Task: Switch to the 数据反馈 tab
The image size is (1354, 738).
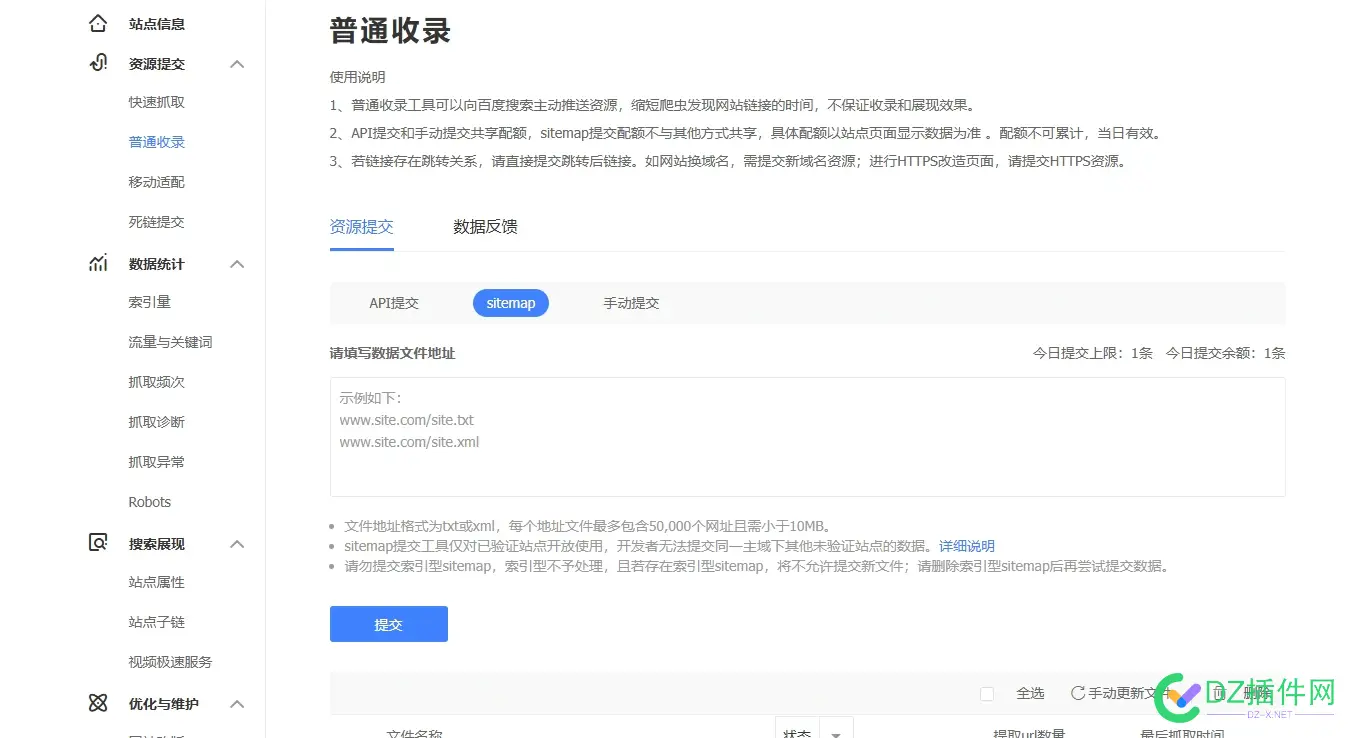Action: click(x=485, y=226)
